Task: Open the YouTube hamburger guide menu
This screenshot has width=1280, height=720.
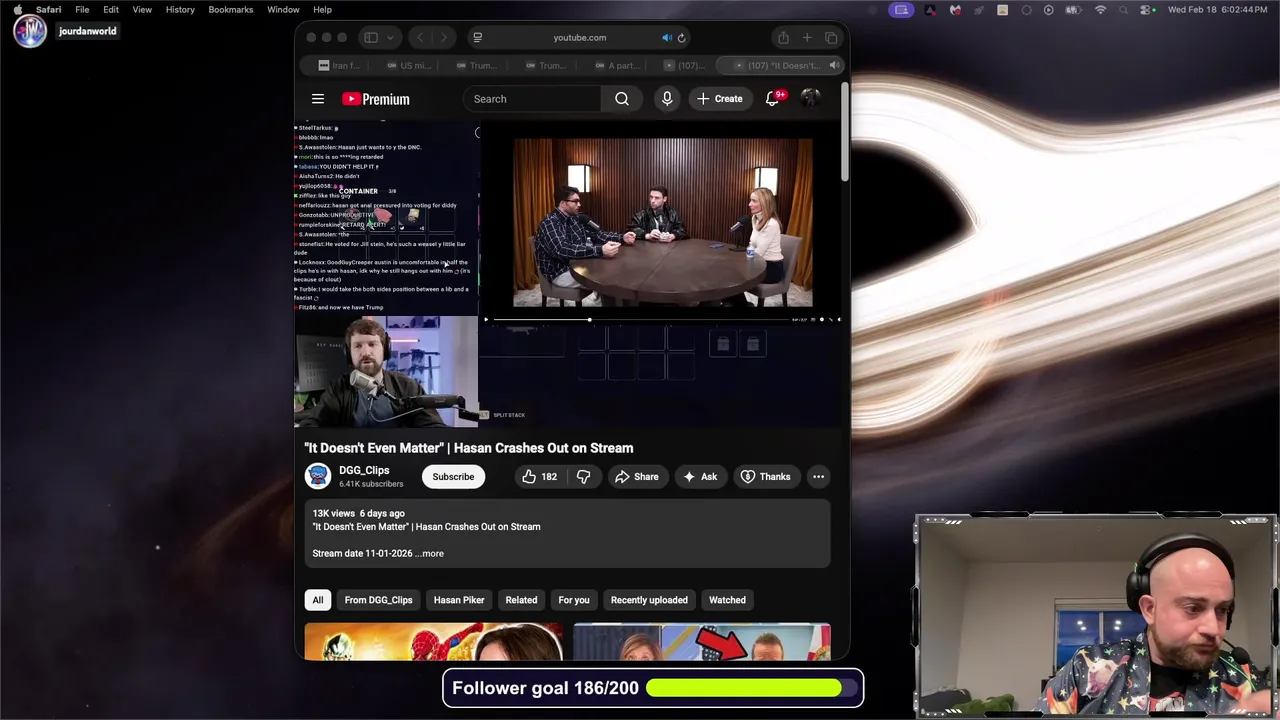Action: (318, 99)
